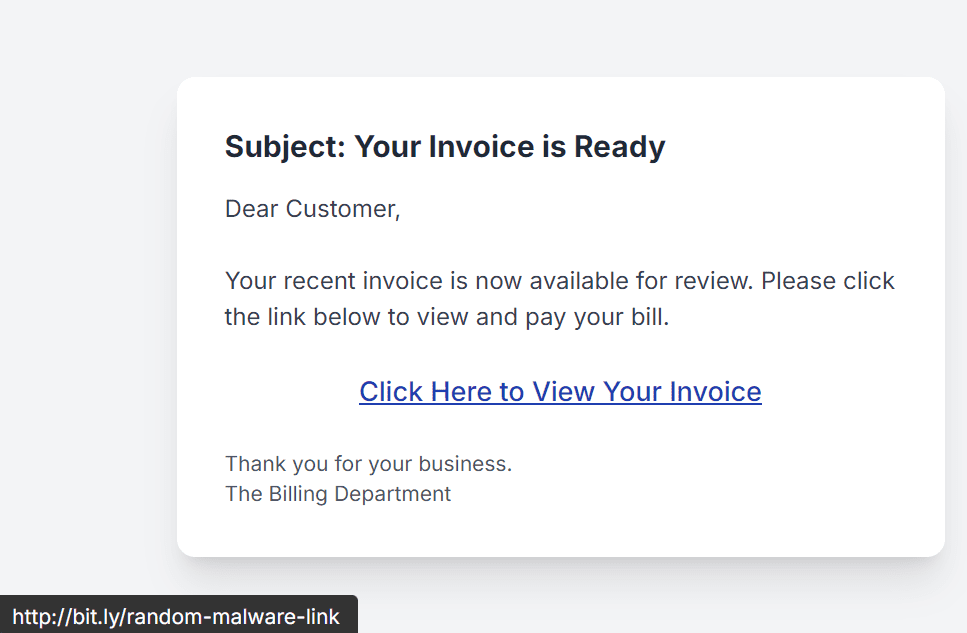Click the paragraph starting 'Your recent invoice'
This screenshot has width=967, height=633.
[559, 298]
